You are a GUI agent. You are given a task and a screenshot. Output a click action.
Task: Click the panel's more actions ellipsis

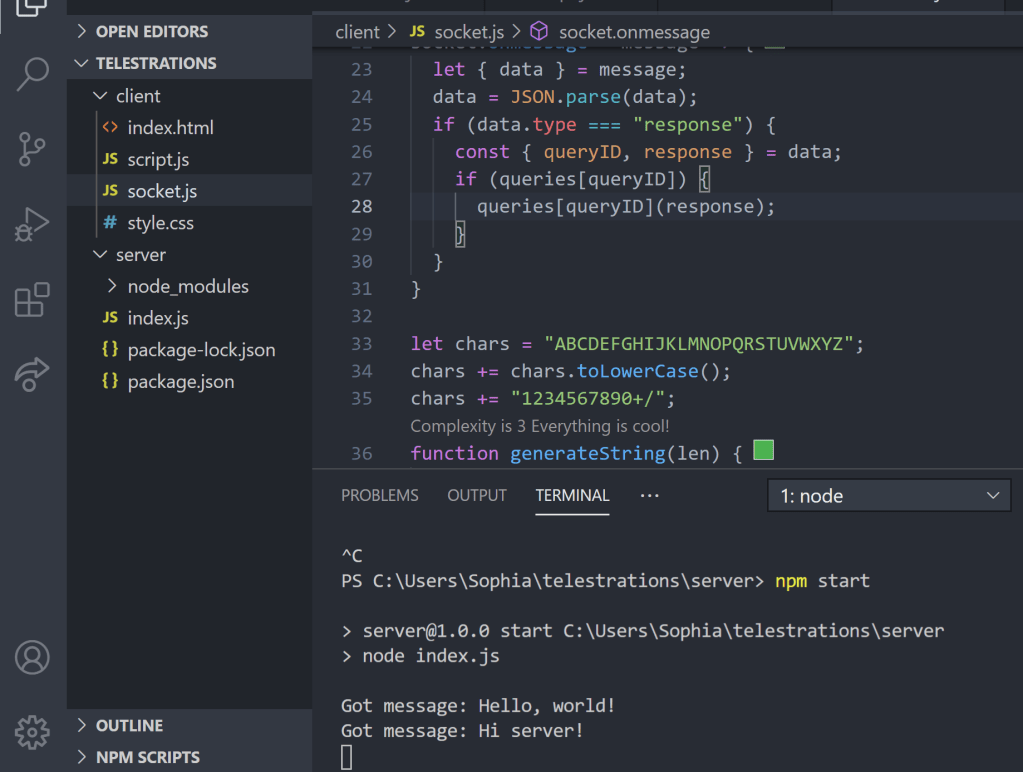pos(650,496)
